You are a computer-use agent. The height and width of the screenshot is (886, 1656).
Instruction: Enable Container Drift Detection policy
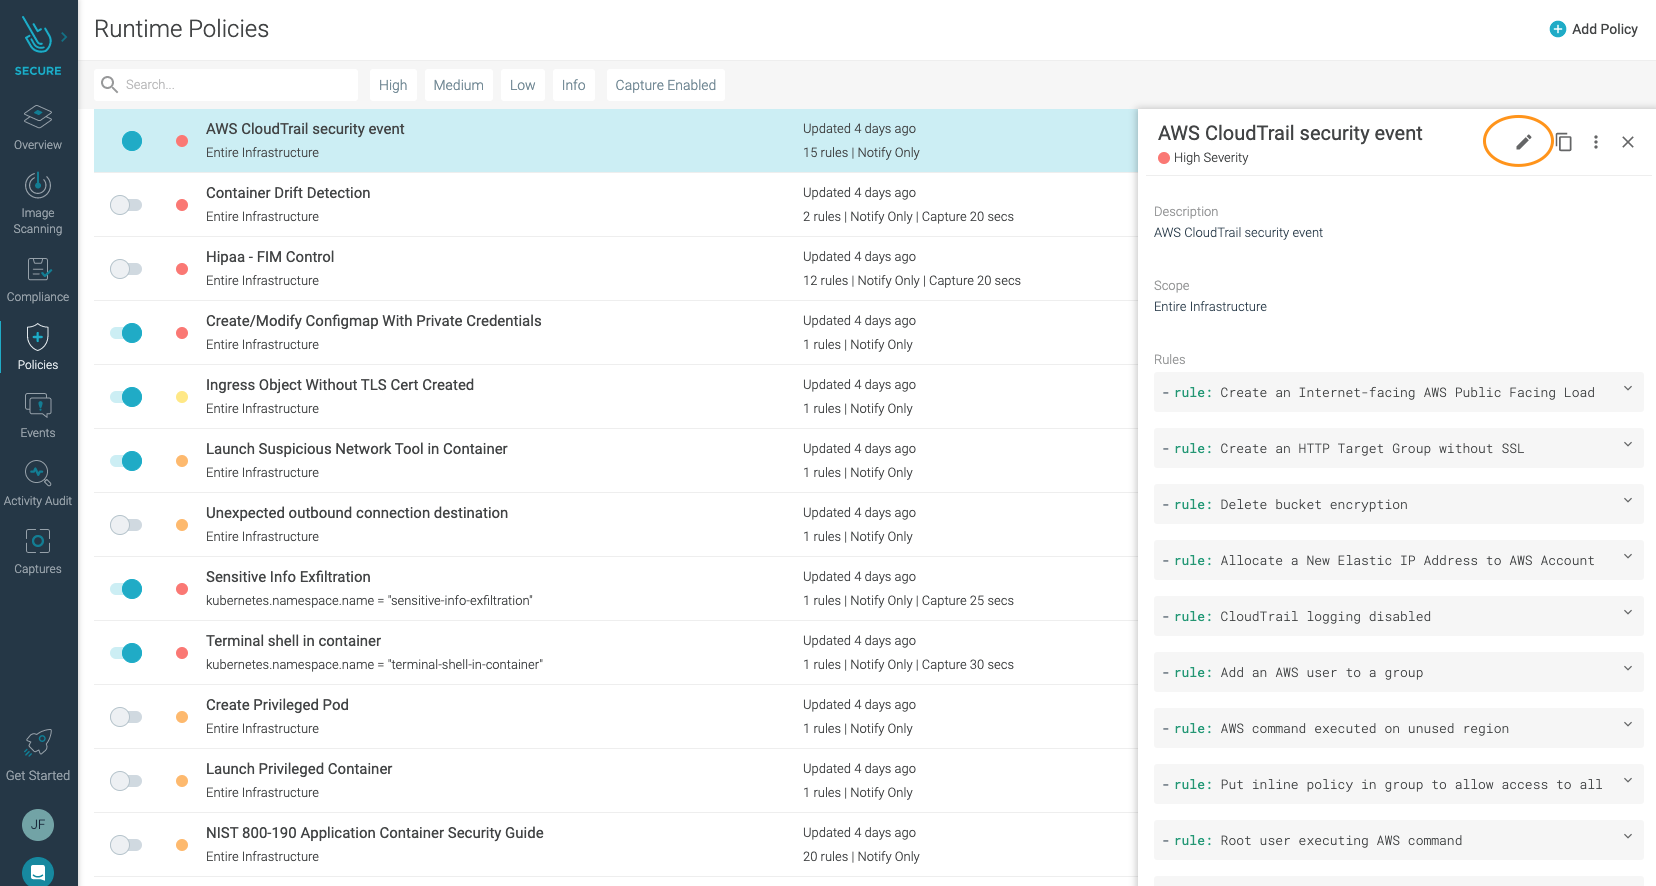point(126,205)
